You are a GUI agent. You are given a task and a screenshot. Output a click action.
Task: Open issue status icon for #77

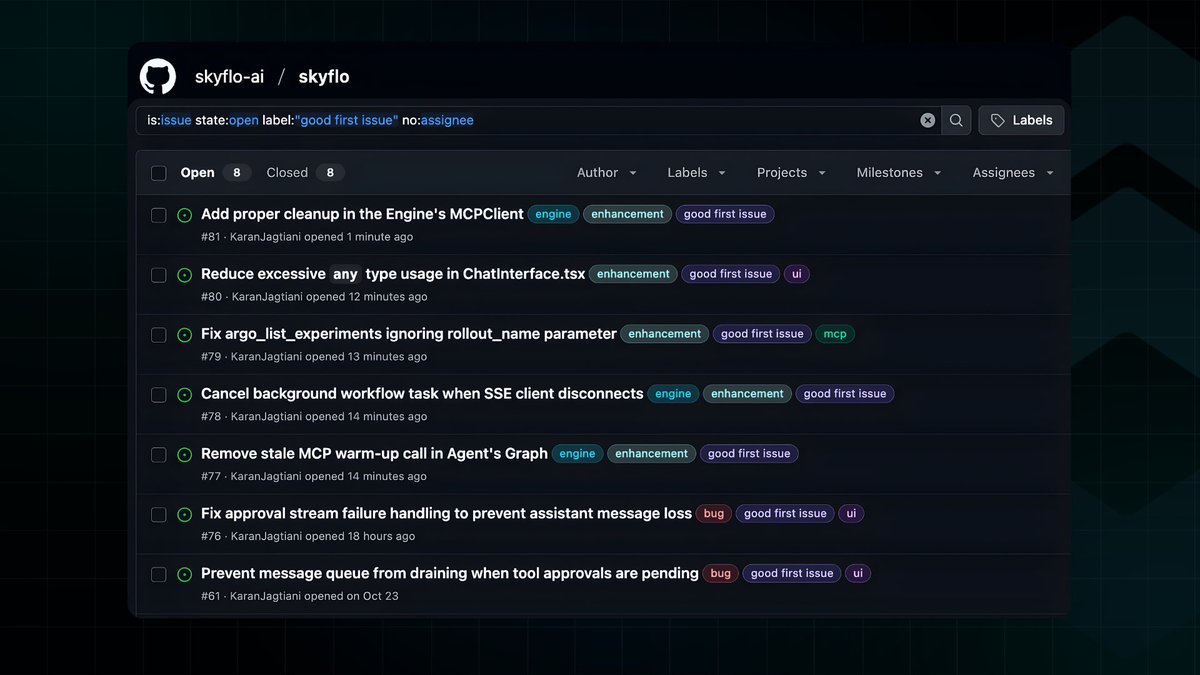(184, 455)
